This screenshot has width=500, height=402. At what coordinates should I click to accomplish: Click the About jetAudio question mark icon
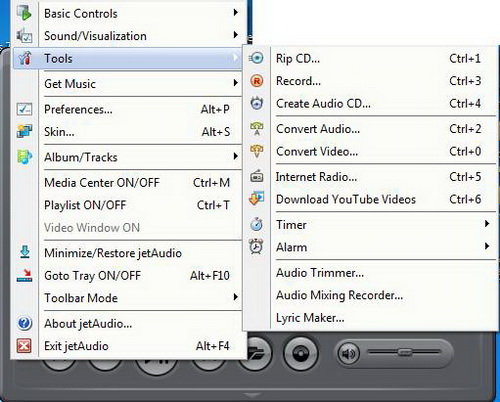coord(24,323)
